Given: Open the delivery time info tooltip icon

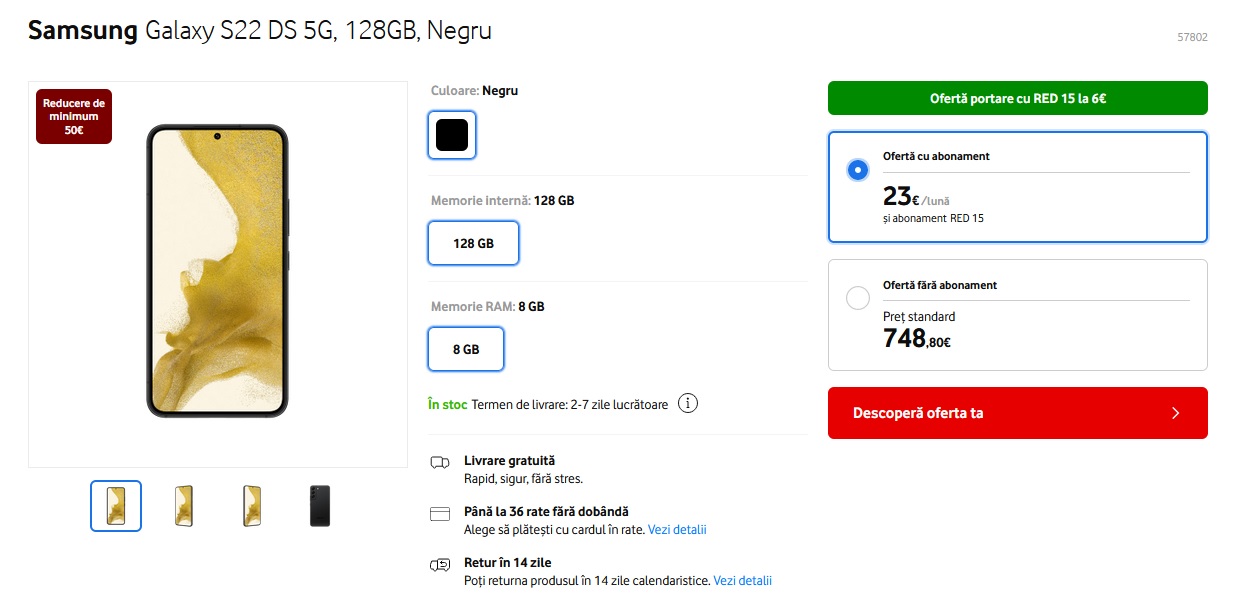Looking at the screenshot, I should [x=687, y=403].
